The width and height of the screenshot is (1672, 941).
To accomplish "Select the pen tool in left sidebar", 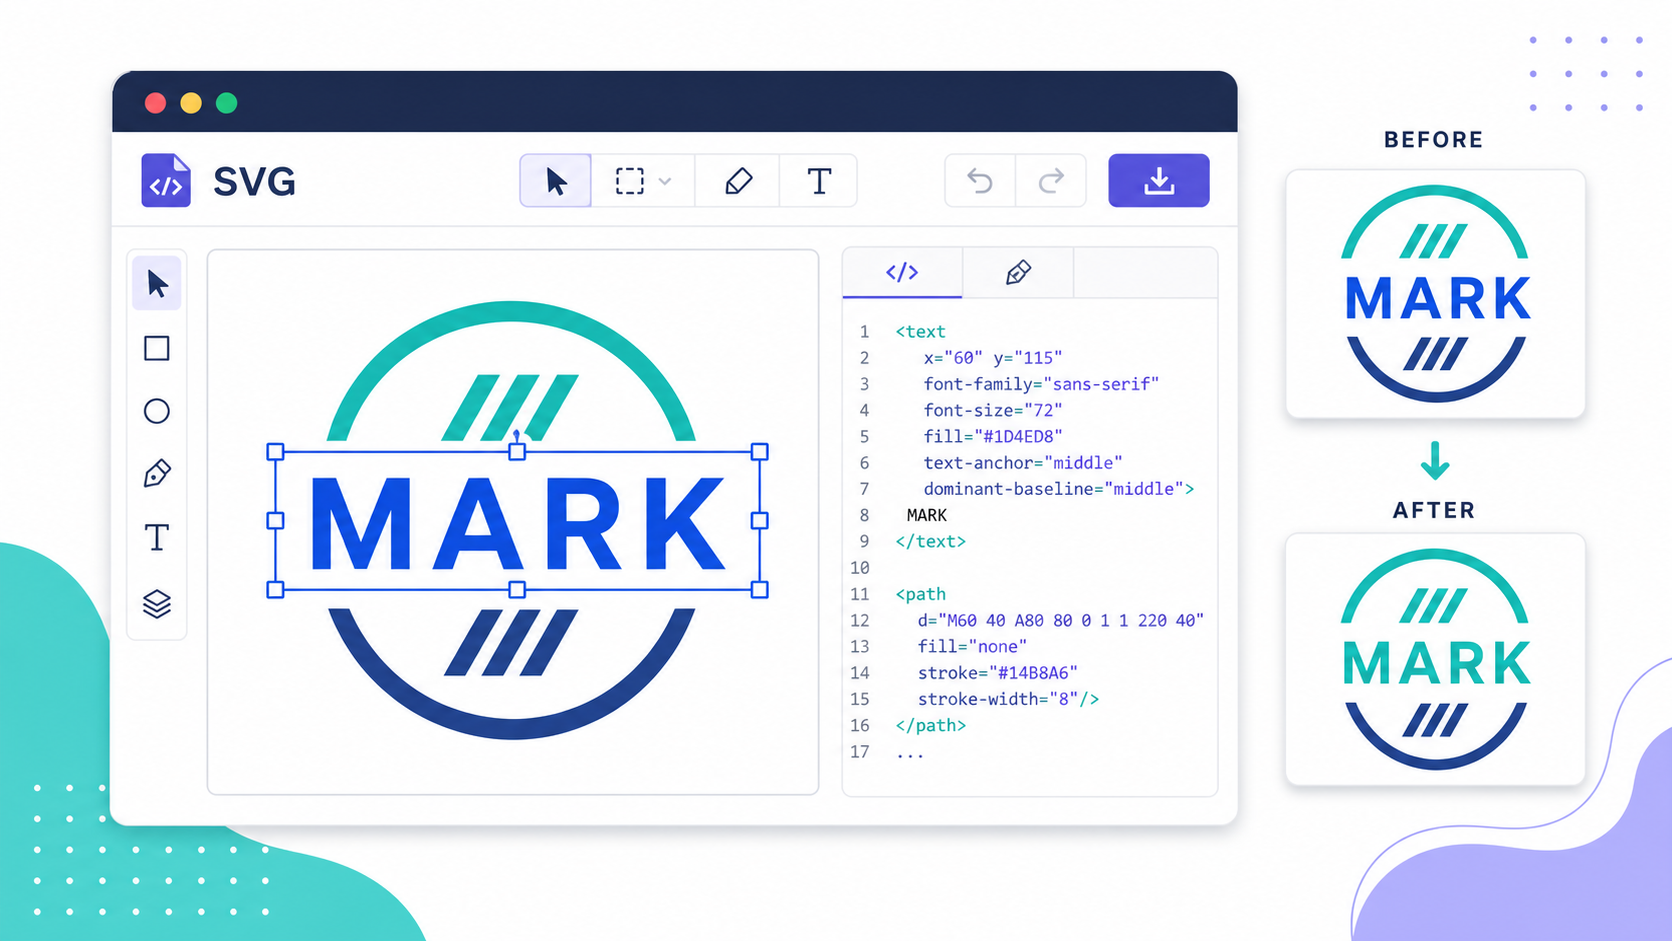I will tap(157, 473).
